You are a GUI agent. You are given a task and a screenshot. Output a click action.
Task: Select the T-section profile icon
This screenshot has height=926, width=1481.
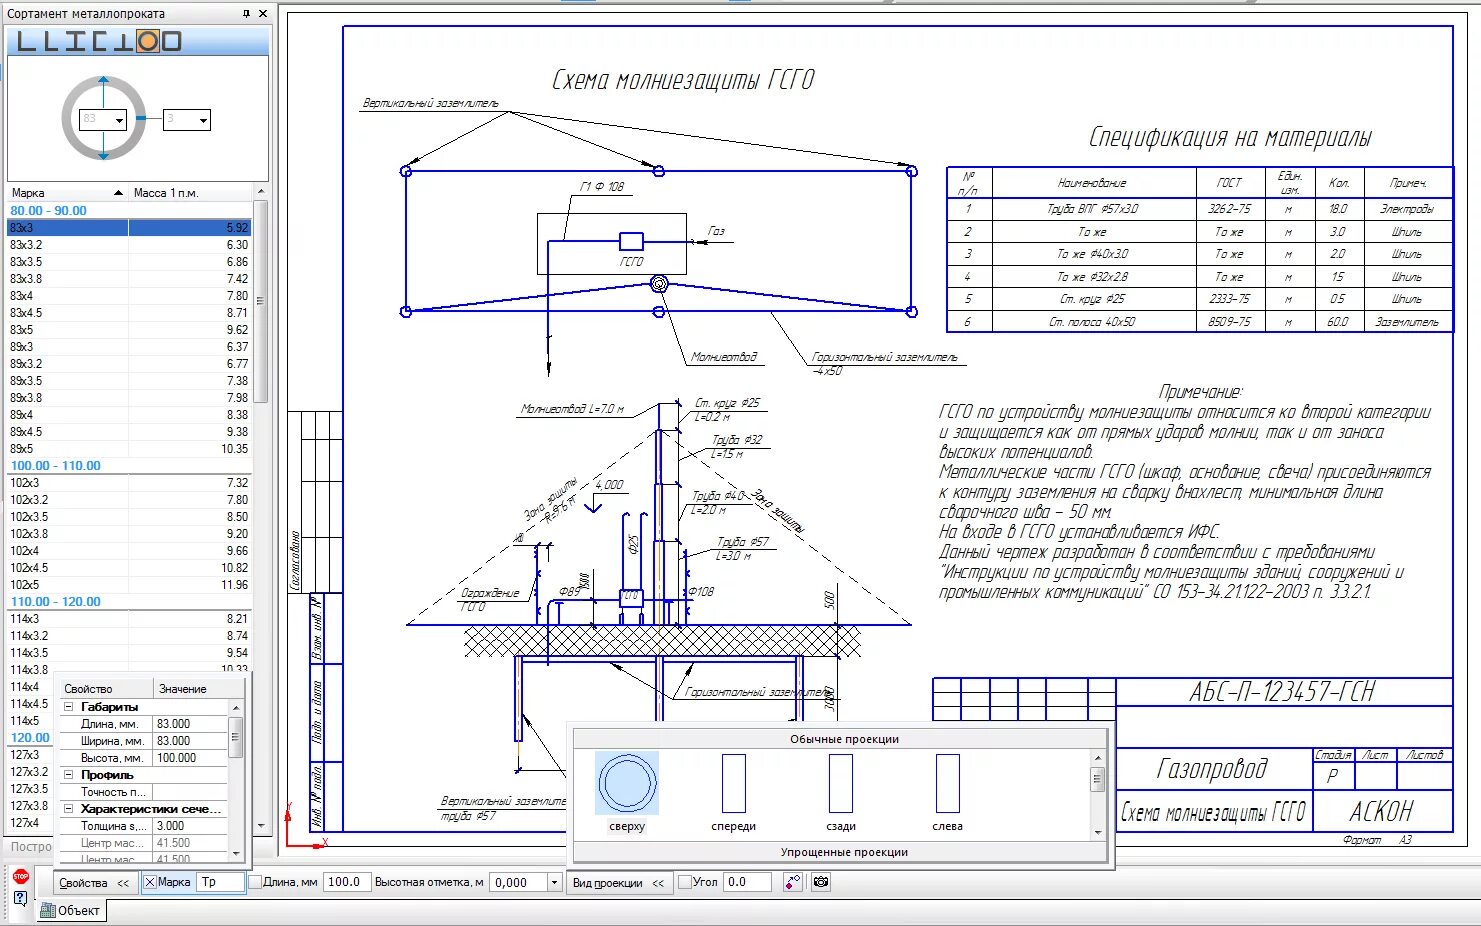coord(123,41)
